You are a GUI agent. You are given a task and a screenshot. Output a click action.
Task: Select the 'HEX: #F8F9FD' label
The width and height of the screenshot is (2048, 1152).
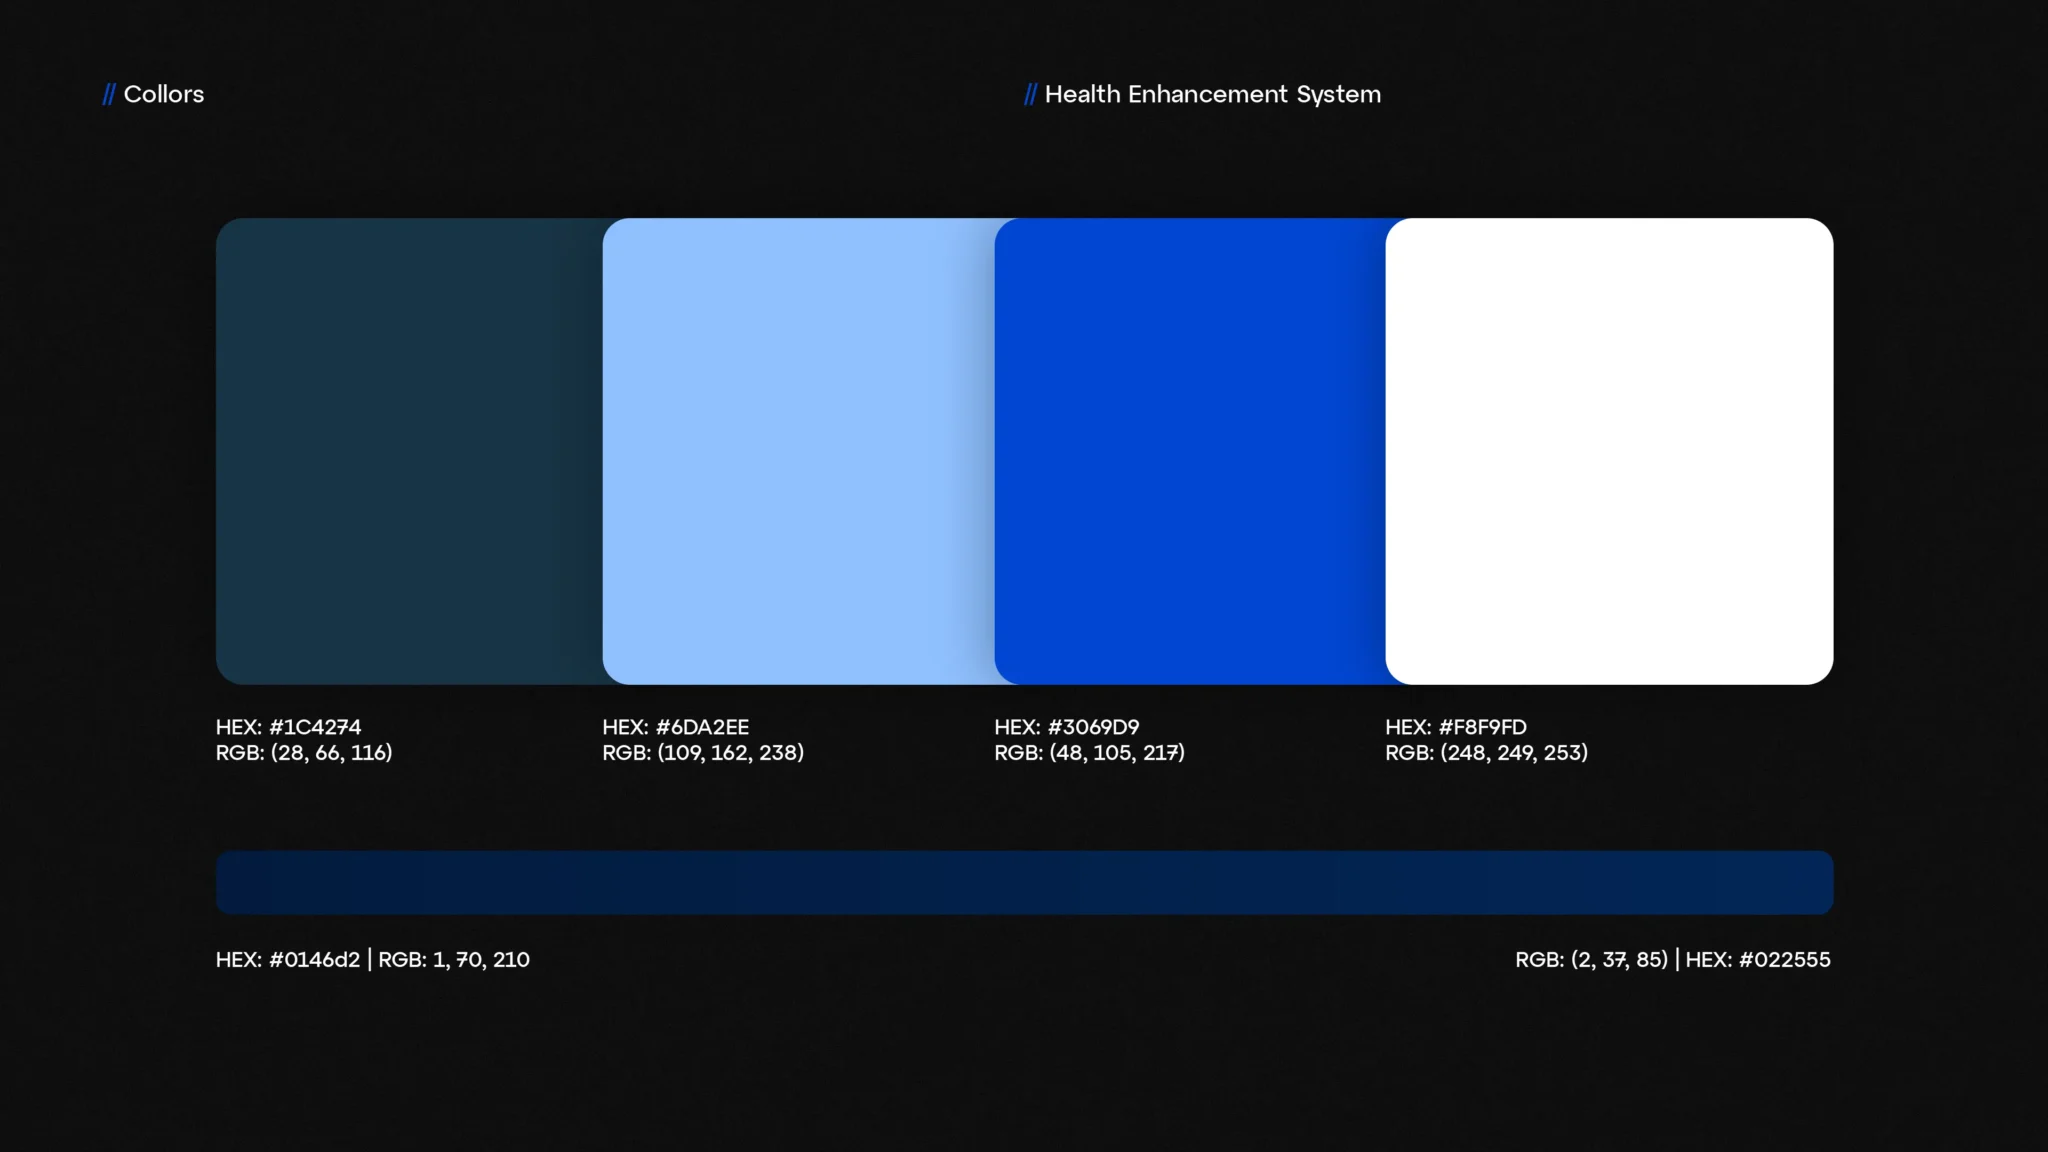pos(1456,727)
